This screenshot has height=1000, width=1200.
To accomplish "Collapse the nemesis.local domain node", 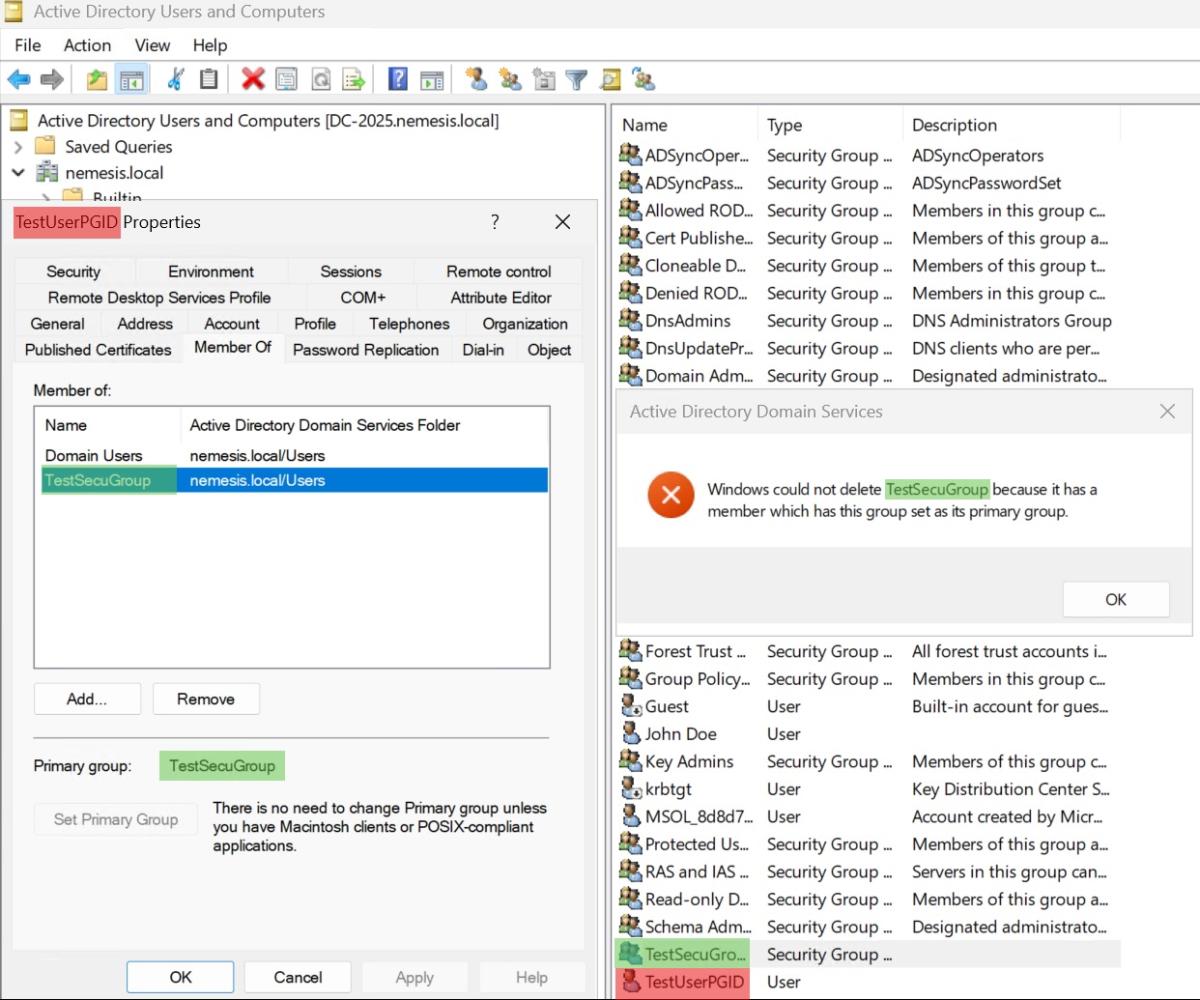I will point(18,172).
